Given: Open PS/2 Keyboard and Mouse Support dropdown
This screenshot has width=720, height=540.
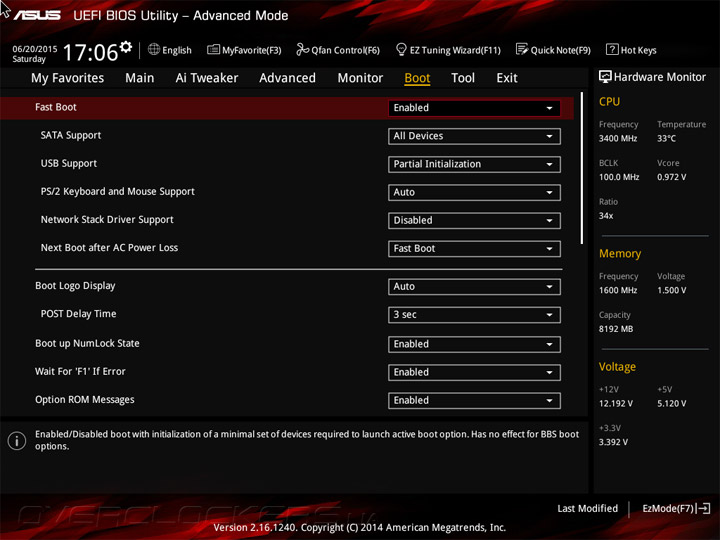Looking at the screenshot, I should click(474, 192).
